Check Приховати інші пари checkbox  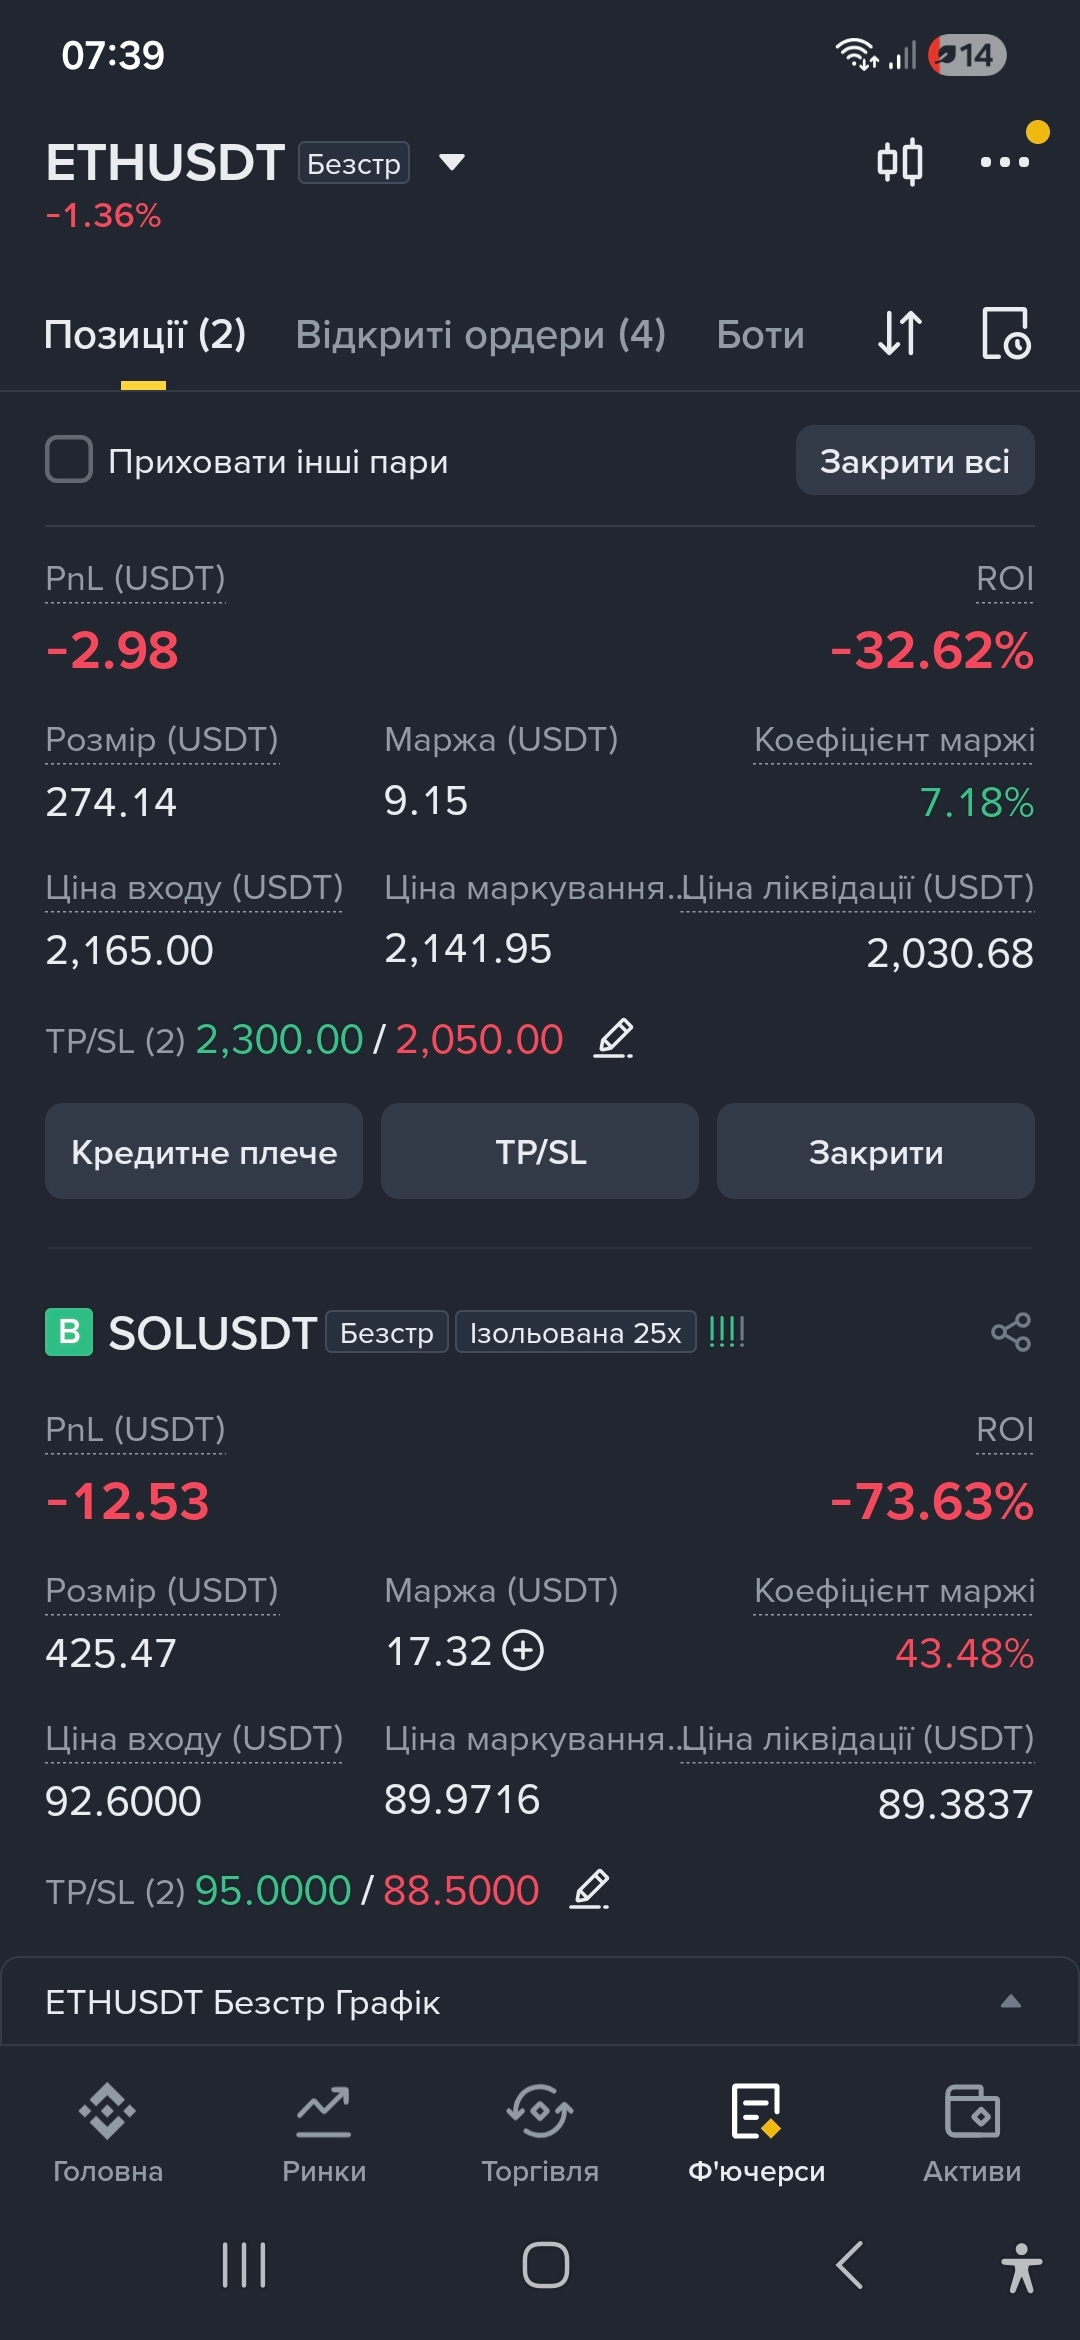tap(69, 460)
